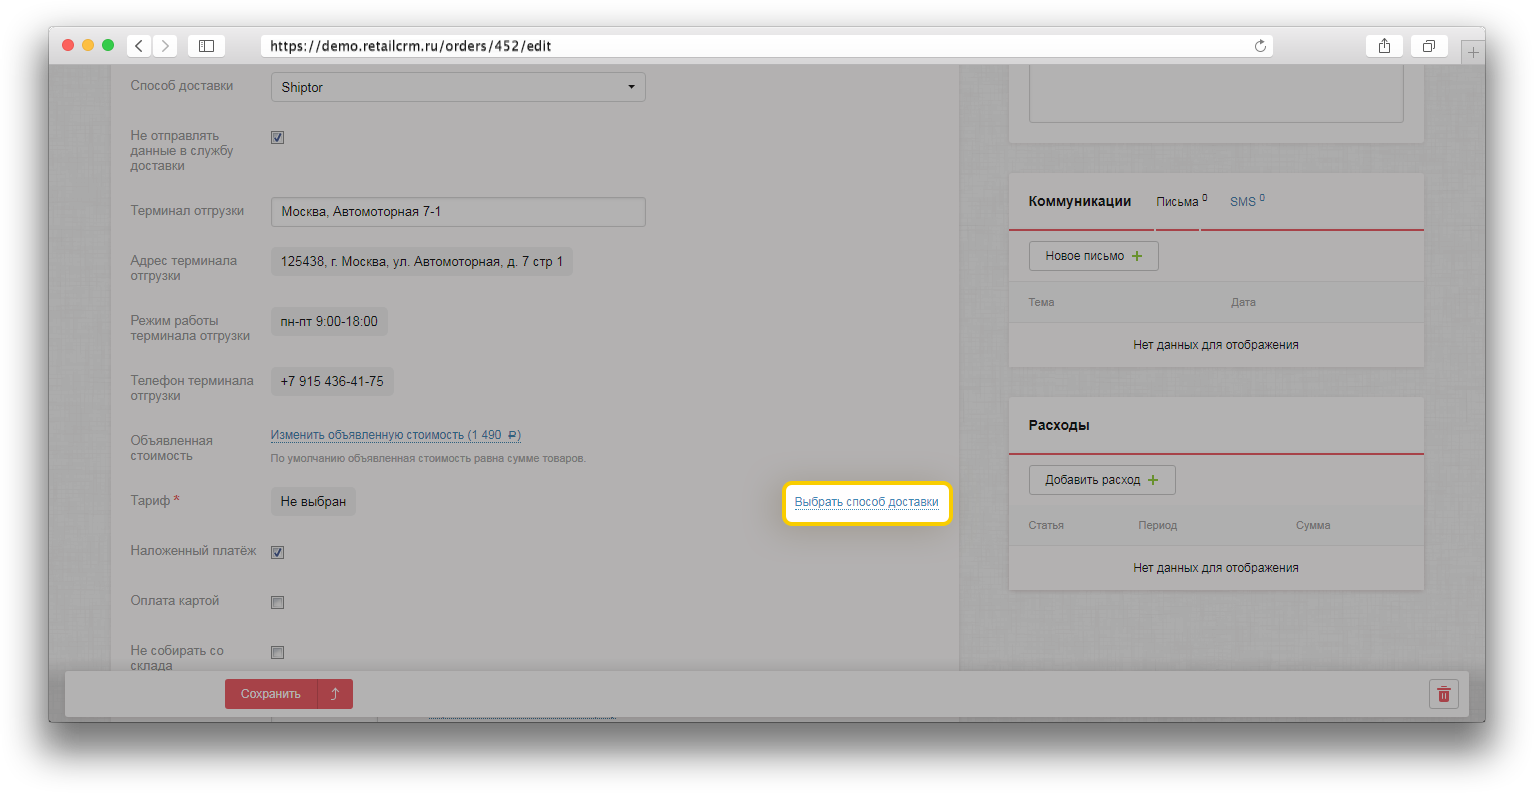
Task: Reload page using refresh icon
Action: pos(1260,46)
